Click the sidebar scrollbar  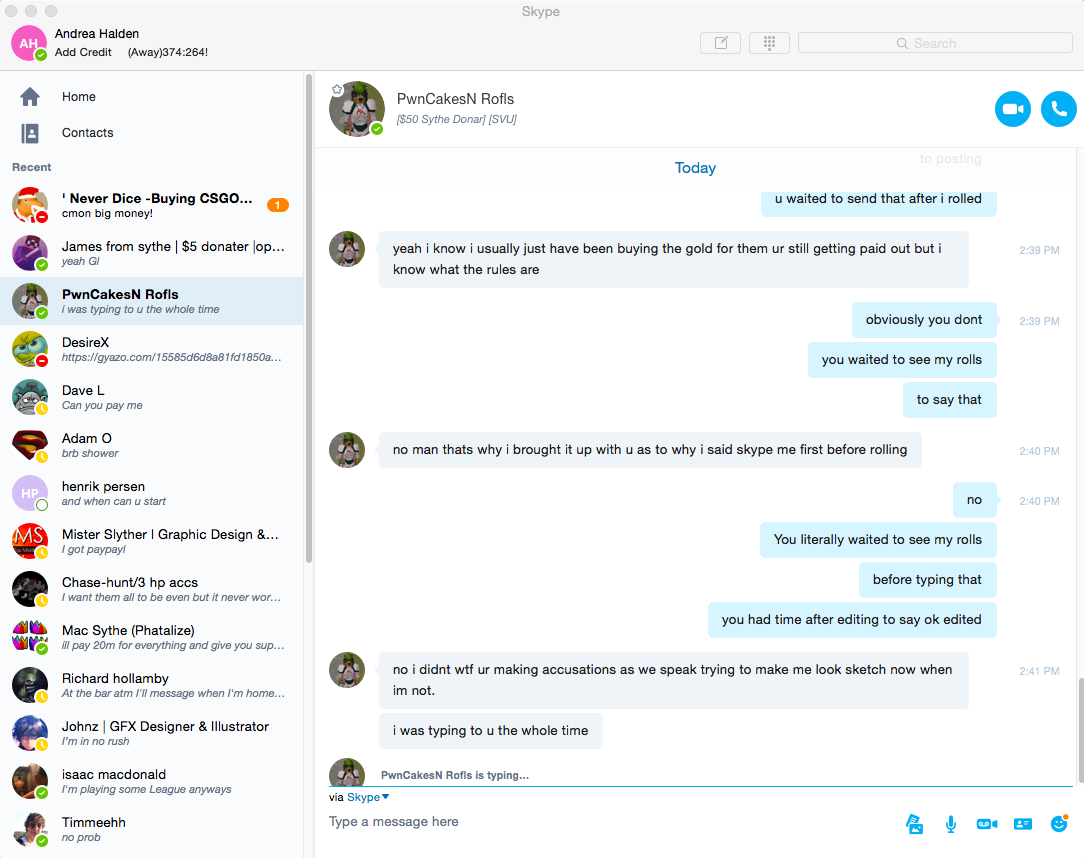(x=308, y=318)
